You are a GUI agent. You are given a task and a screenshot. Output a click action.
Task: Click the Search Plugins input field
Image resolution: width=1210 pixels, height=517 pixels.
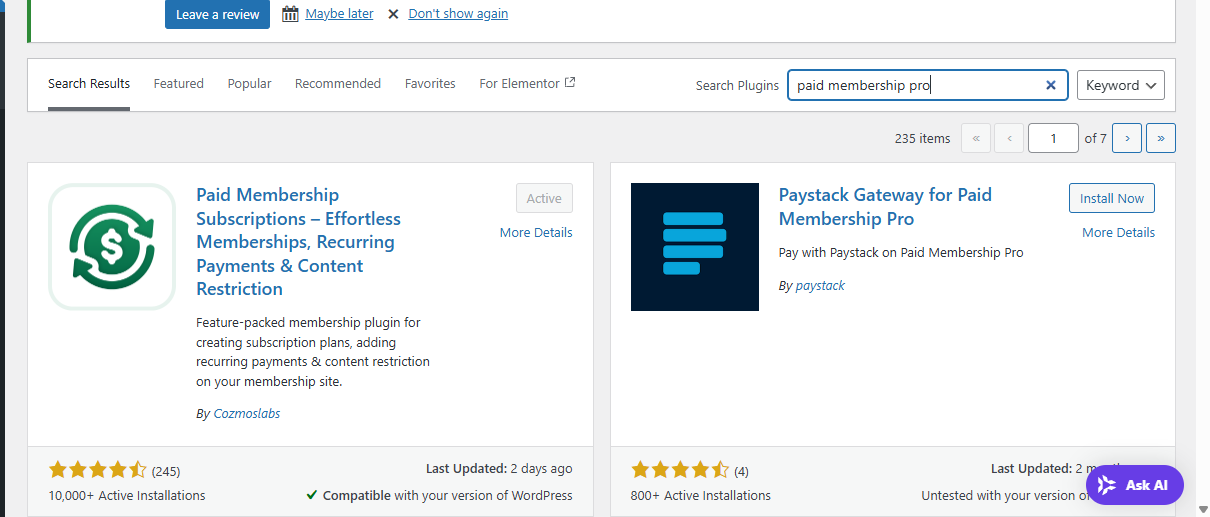click(x=927, y=85)
